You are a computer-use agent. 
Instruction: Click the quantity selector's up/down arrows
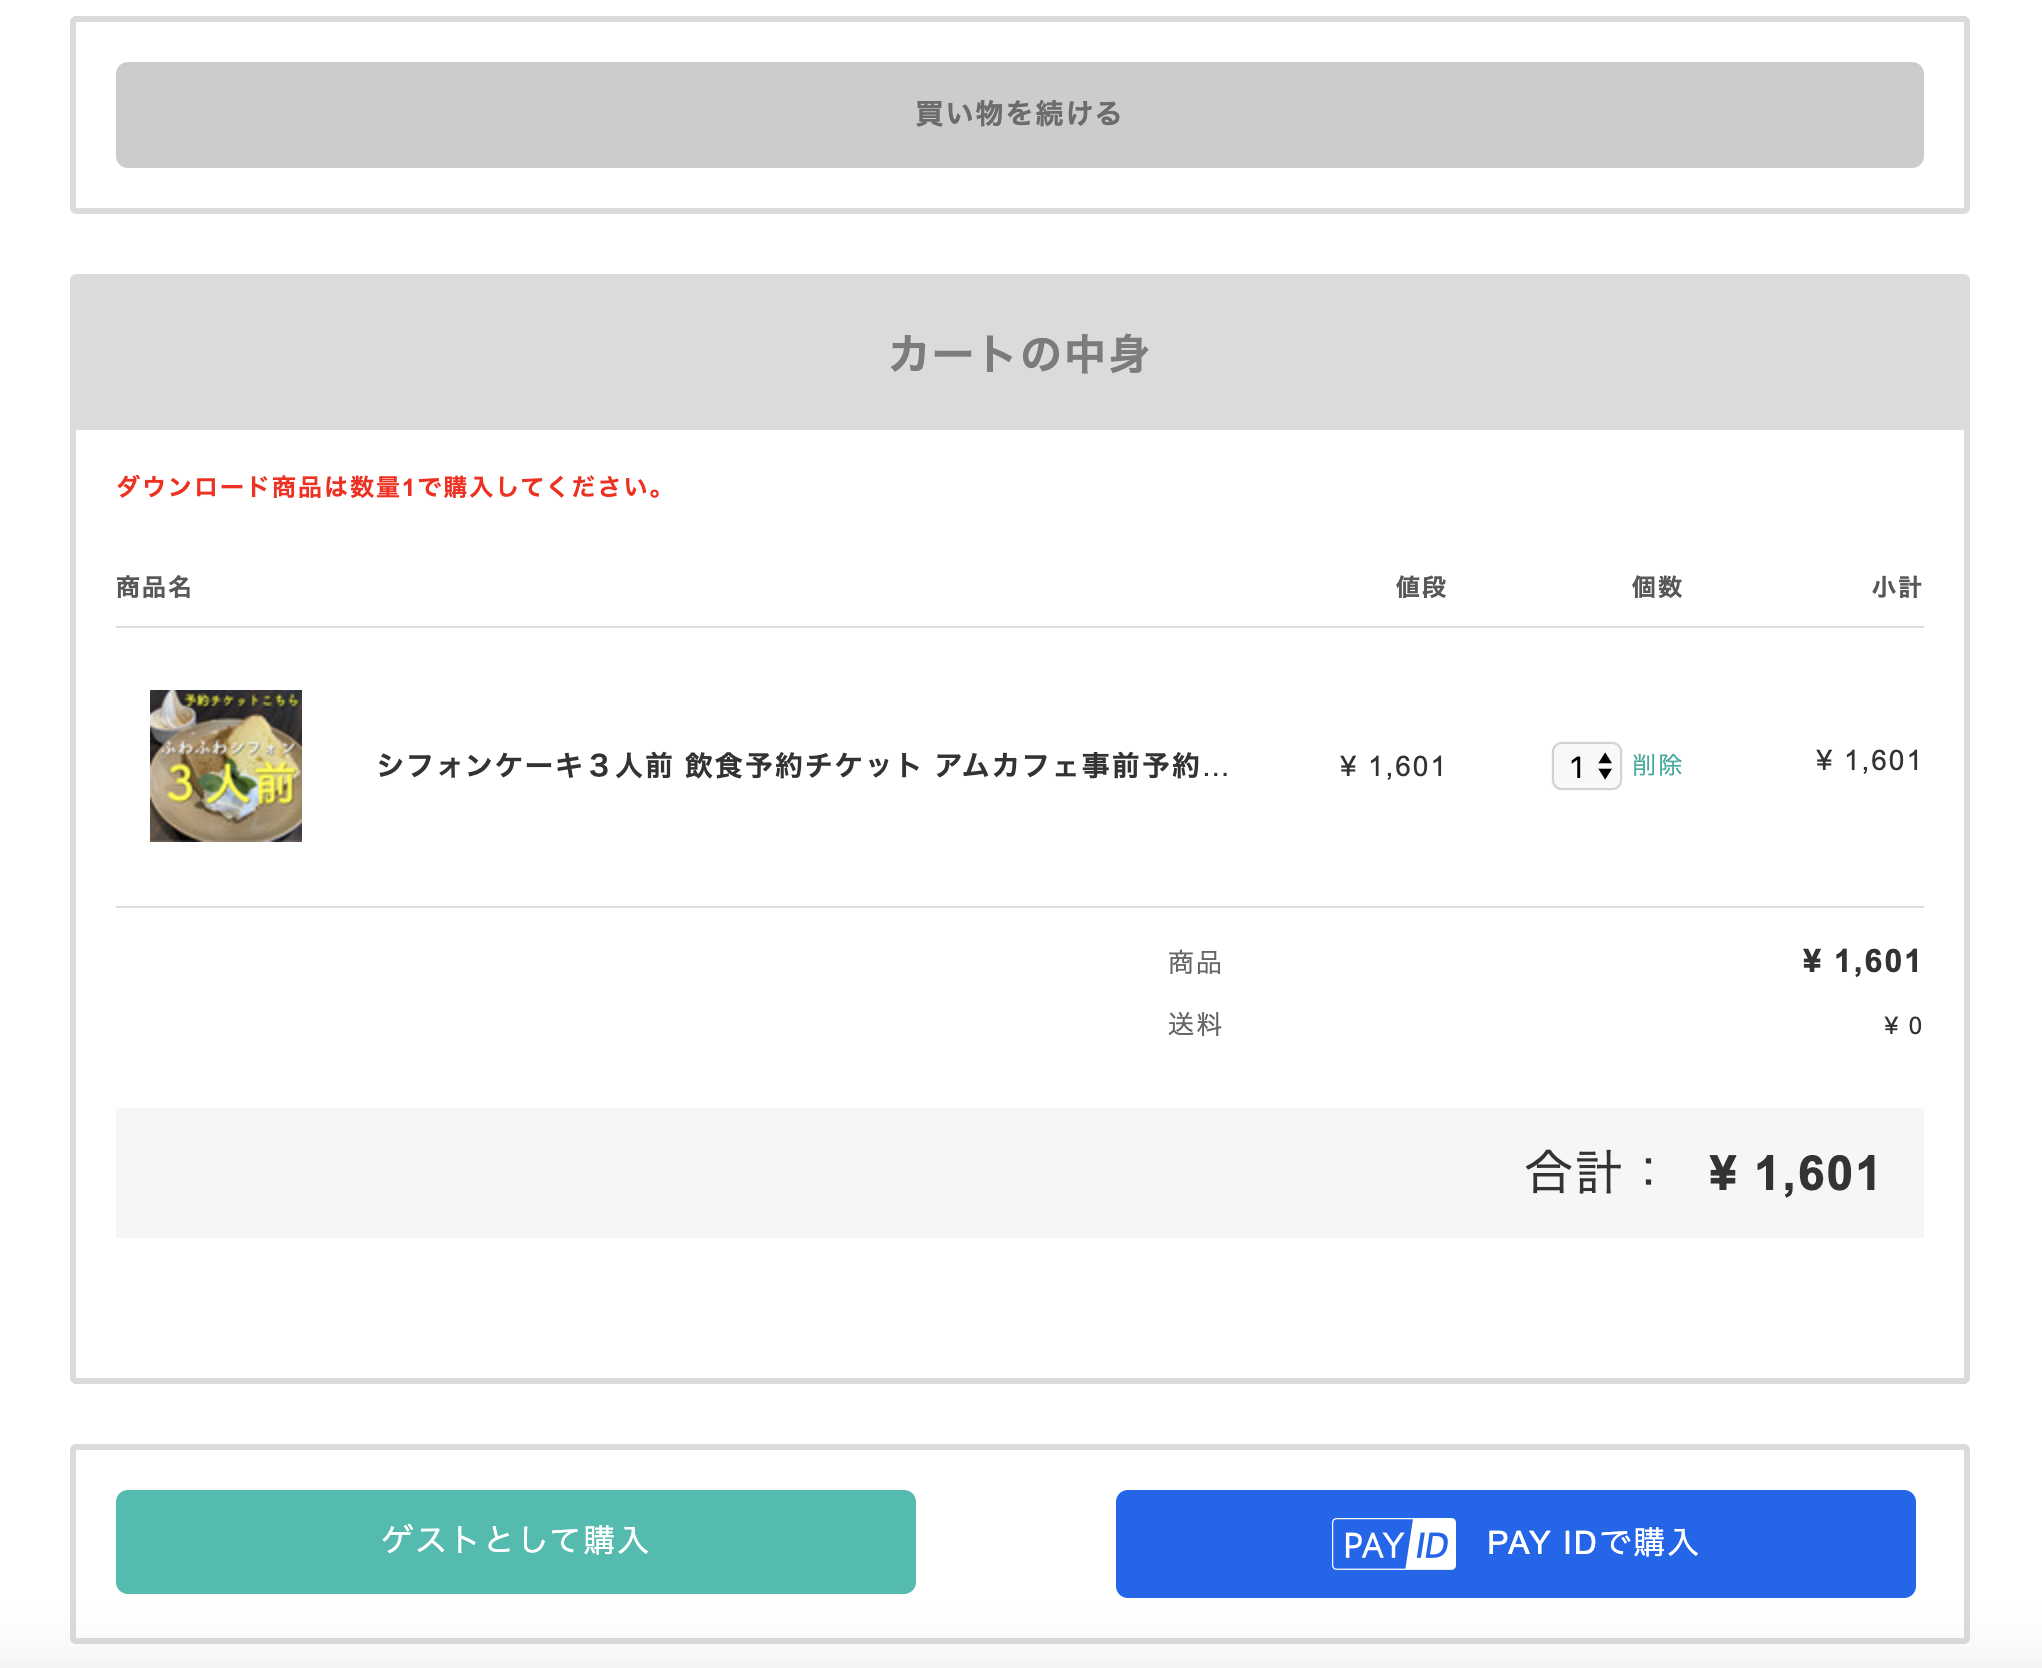point(1605,767)
